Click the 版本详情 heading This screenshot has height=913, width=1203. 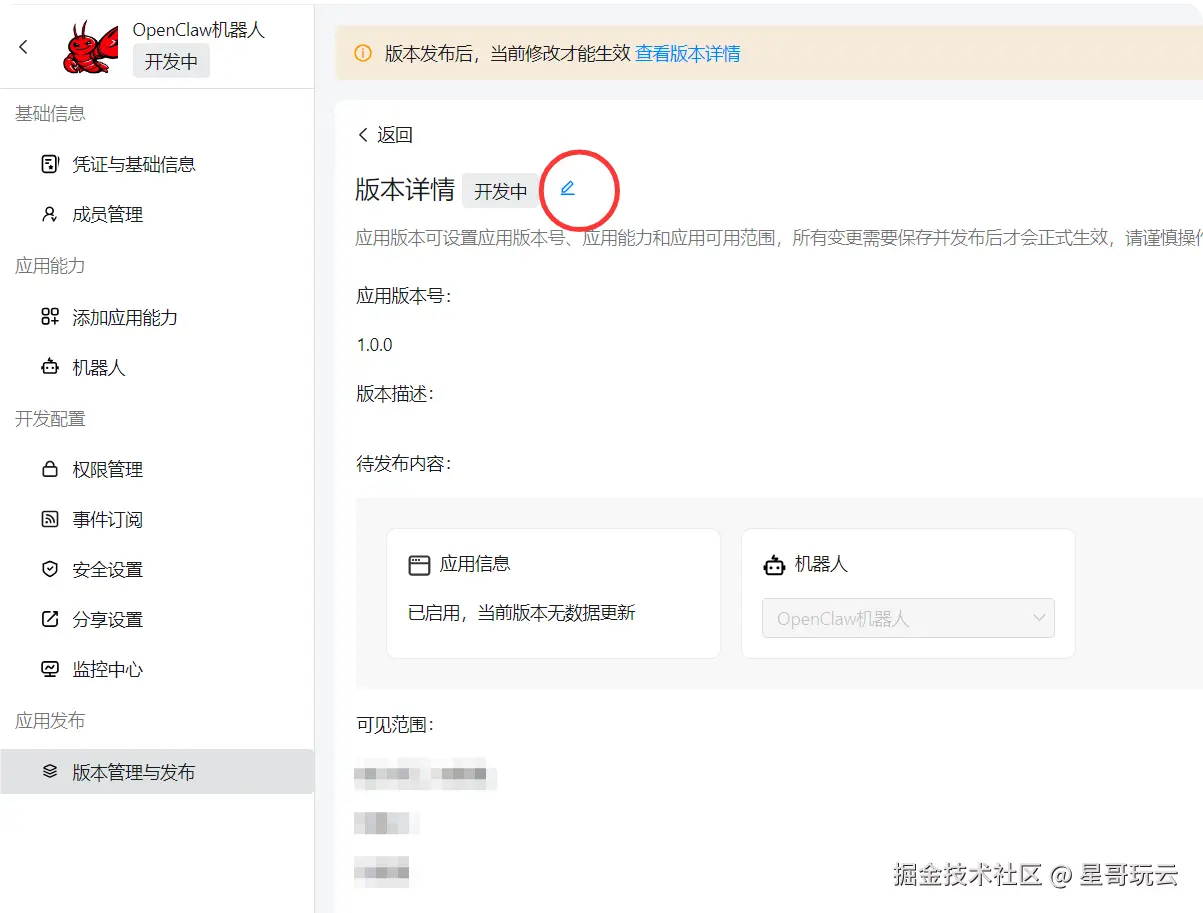pyautogui.click(x=405, y=189)
